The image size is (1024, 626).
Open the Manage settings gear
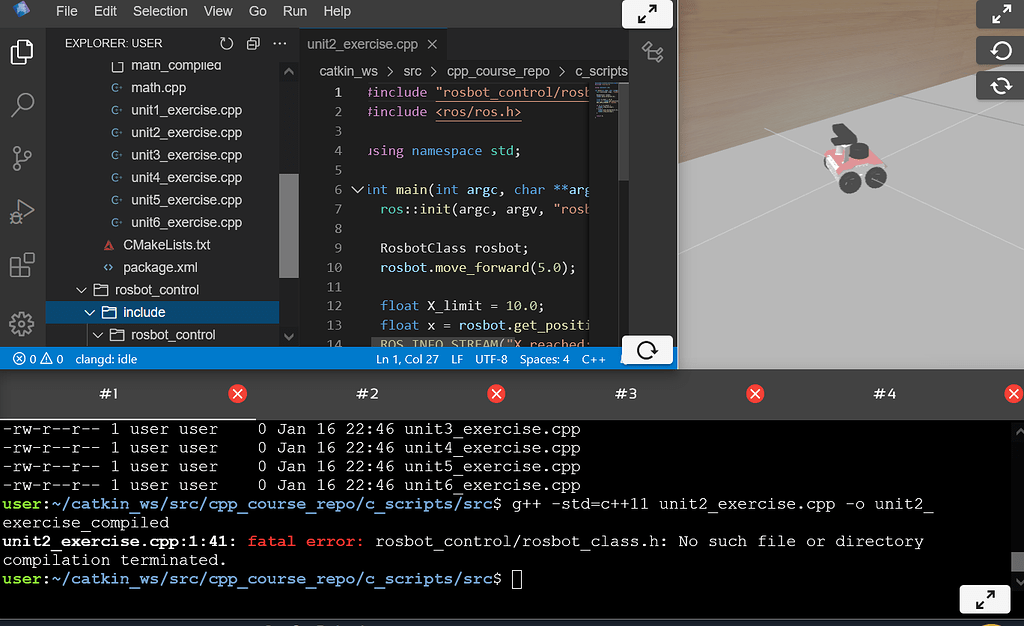22,324
